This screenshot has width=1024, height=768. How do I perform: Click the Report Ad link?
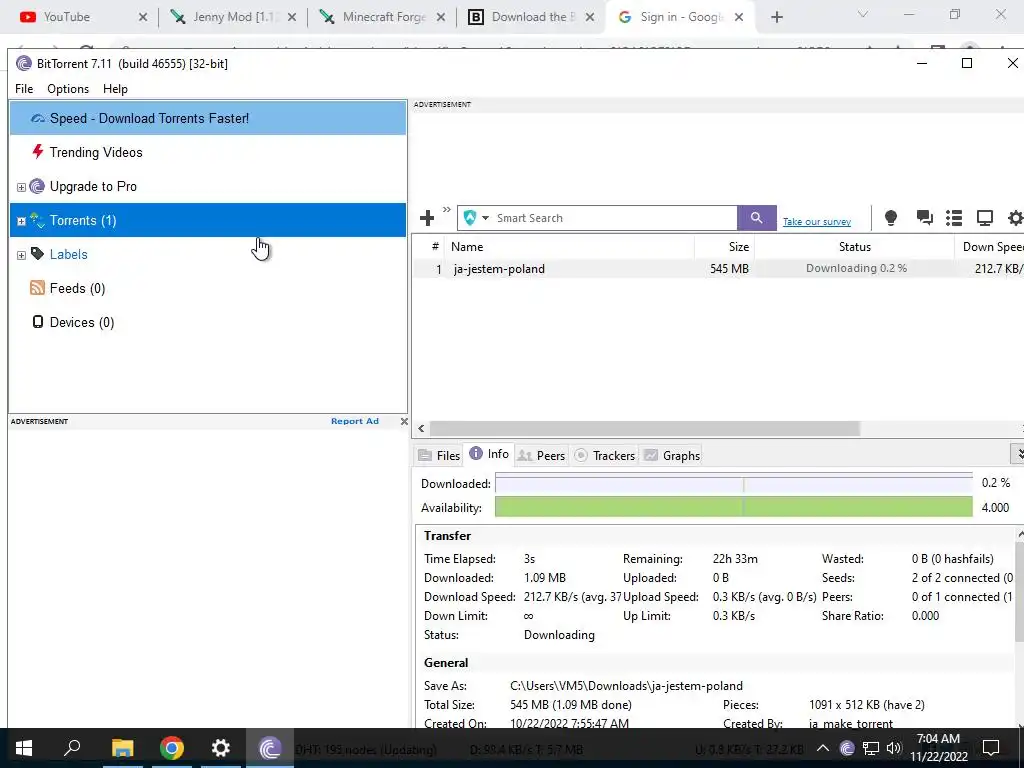[x=355, y=421]
